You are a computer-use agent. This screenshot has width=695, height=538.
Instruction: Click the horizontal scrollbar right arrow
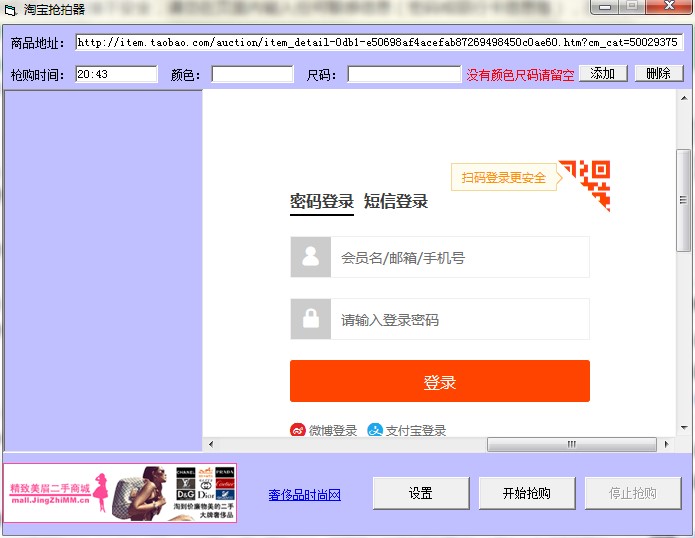point(667,444)
